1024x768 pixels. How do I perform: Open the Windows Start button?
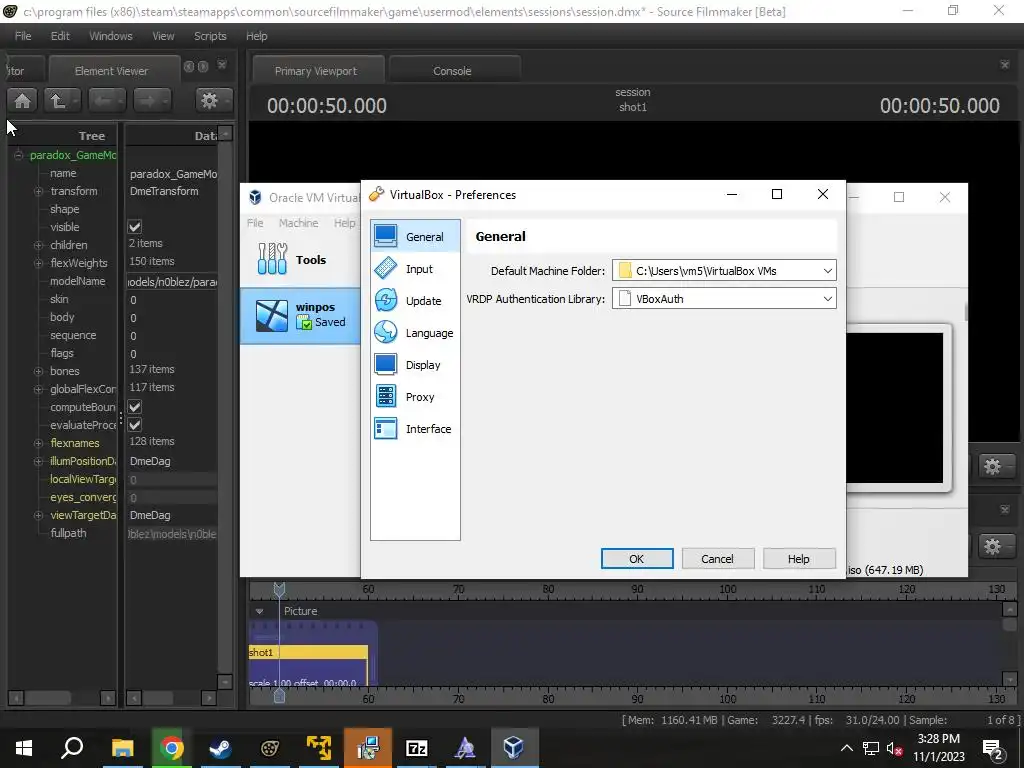click(24, 748)
